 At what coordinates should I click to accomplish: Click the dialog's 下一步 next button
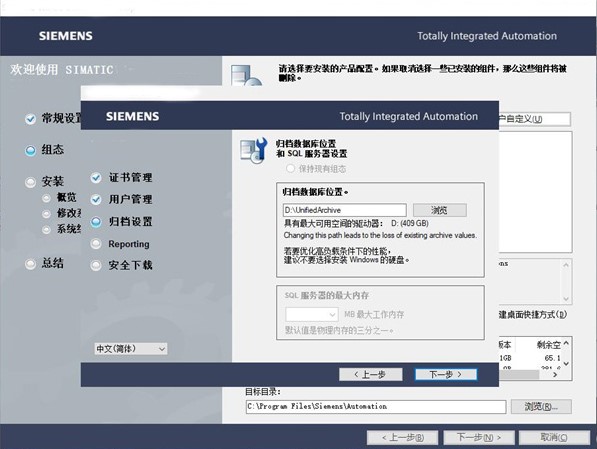[x=445, y=374]
